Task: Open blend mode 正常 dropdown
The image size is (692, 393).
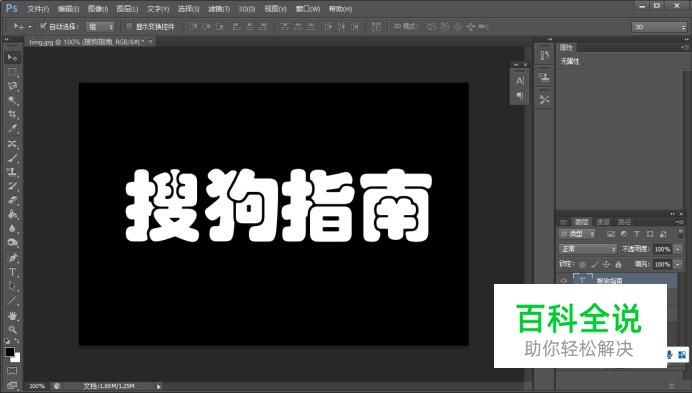Action: pyautogui.click(x=588, y=249)
